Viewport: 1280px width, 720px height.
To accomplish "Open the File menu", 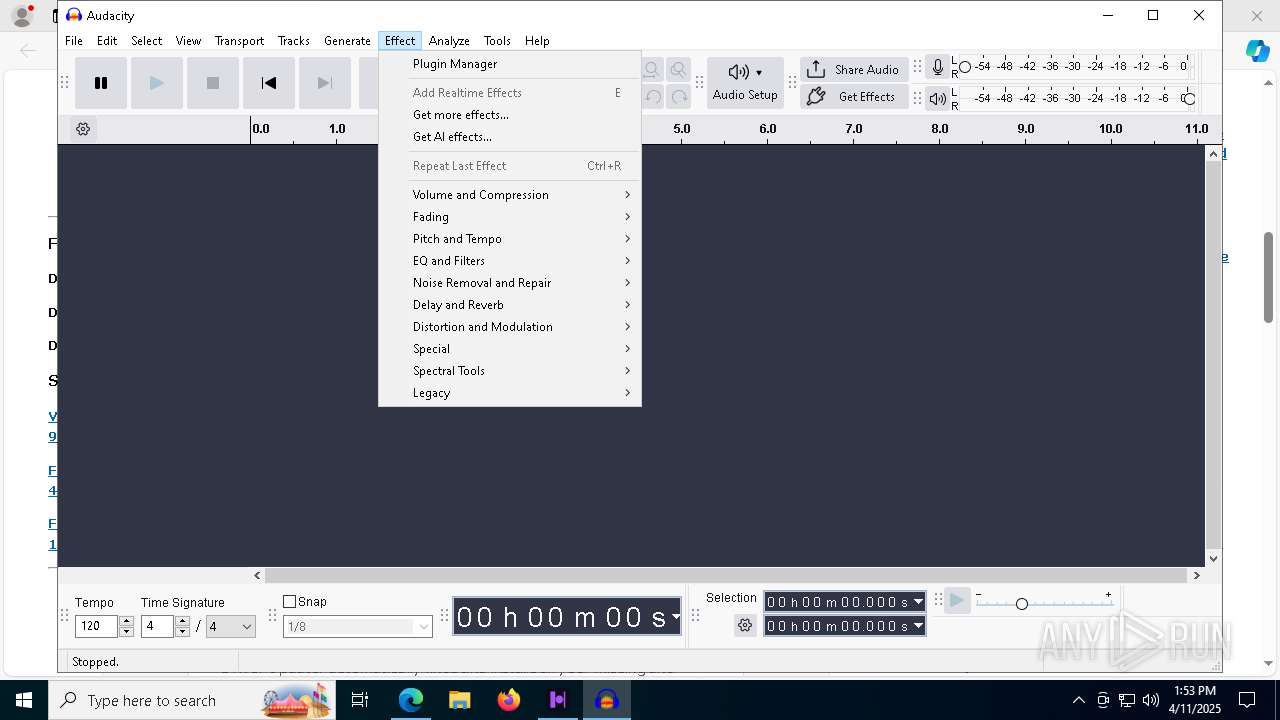I will click(x=74, y=41).
